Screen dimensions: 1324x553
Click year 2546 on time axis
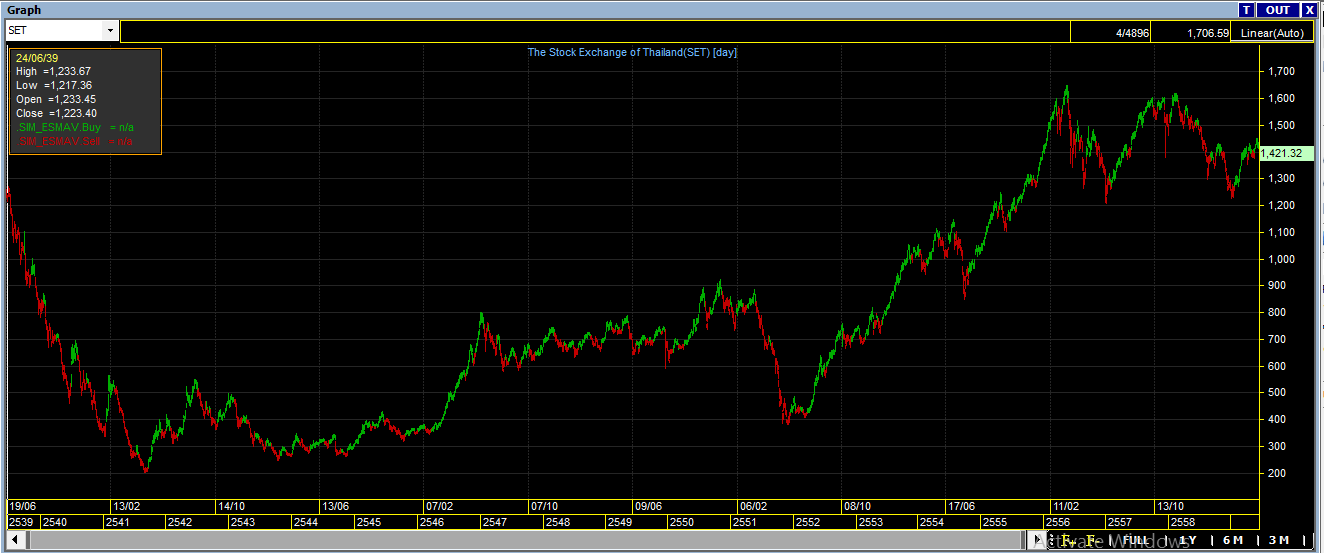point(432,522)
